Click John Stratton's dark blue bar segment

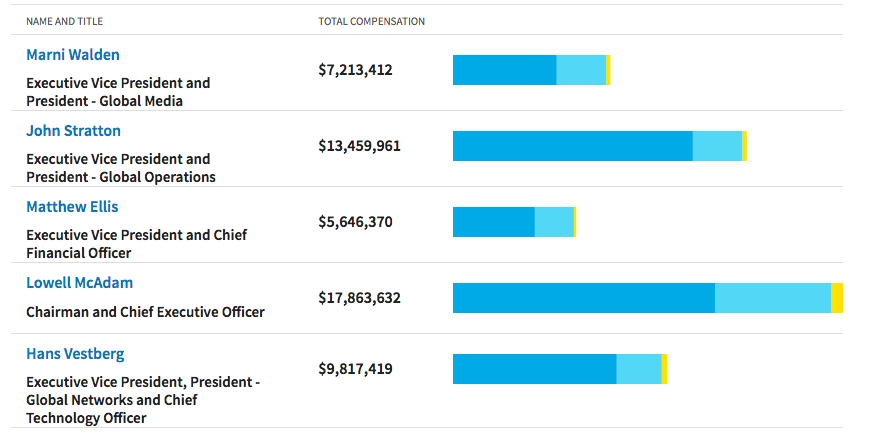pos(573,146)
